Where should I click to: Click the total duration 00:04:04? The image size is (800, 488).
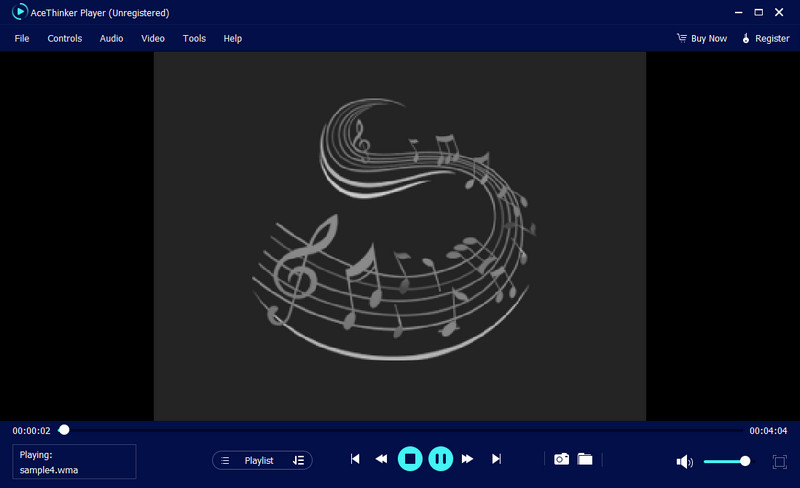point(768,431)
